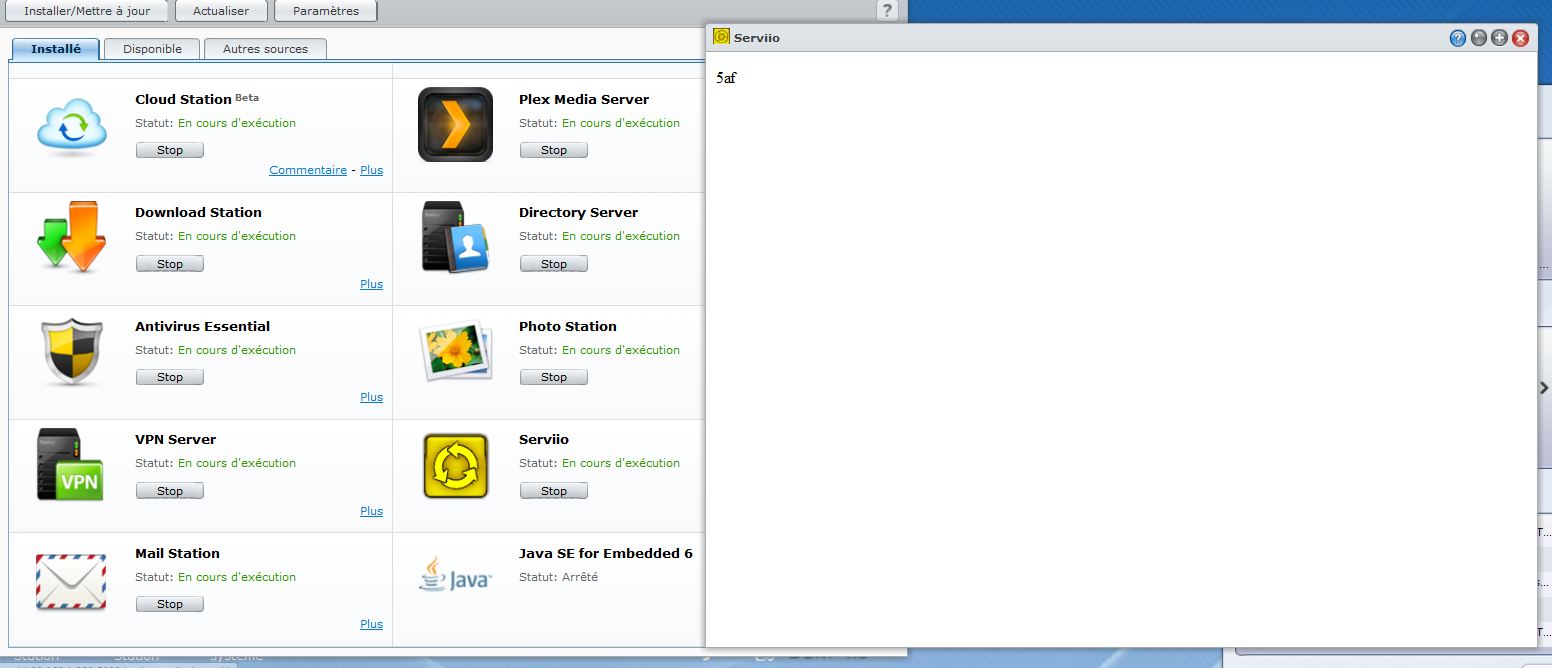Click Plus link under Mail Station
Viewport: 1552px width, 668px height.
(x=371, y=624)
